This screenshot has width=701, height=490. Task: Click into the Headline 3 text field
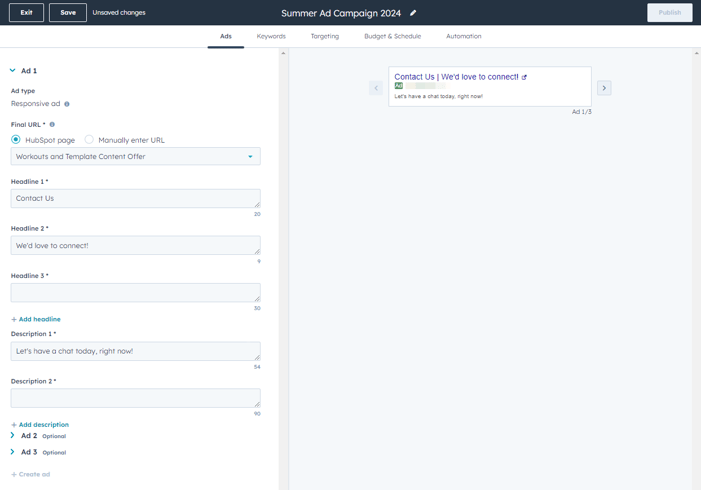(x=135, y=292)
